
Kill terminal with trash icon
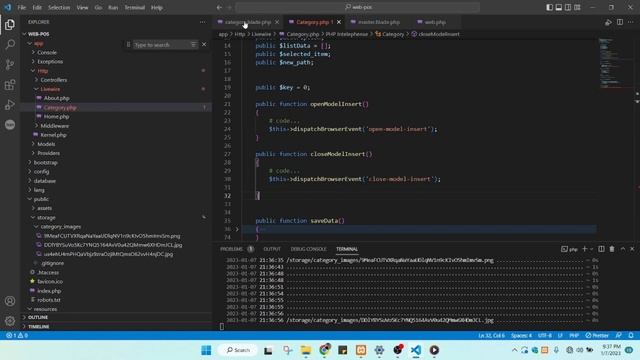click(612, 249)
